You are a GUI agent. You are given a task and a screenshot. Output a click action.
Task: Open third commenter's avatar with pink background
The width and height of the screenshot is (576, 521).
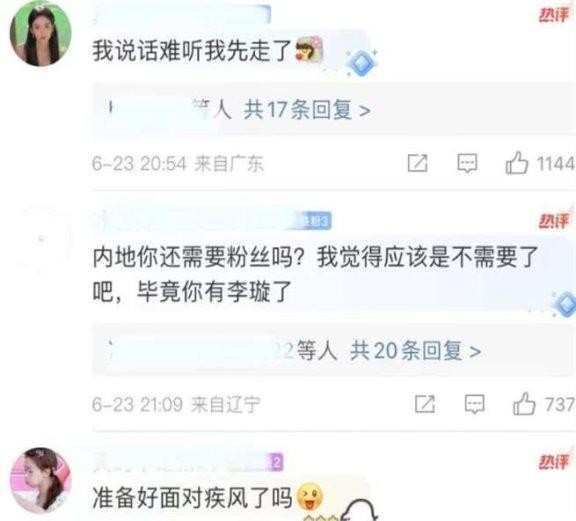[x=41, y=479]
